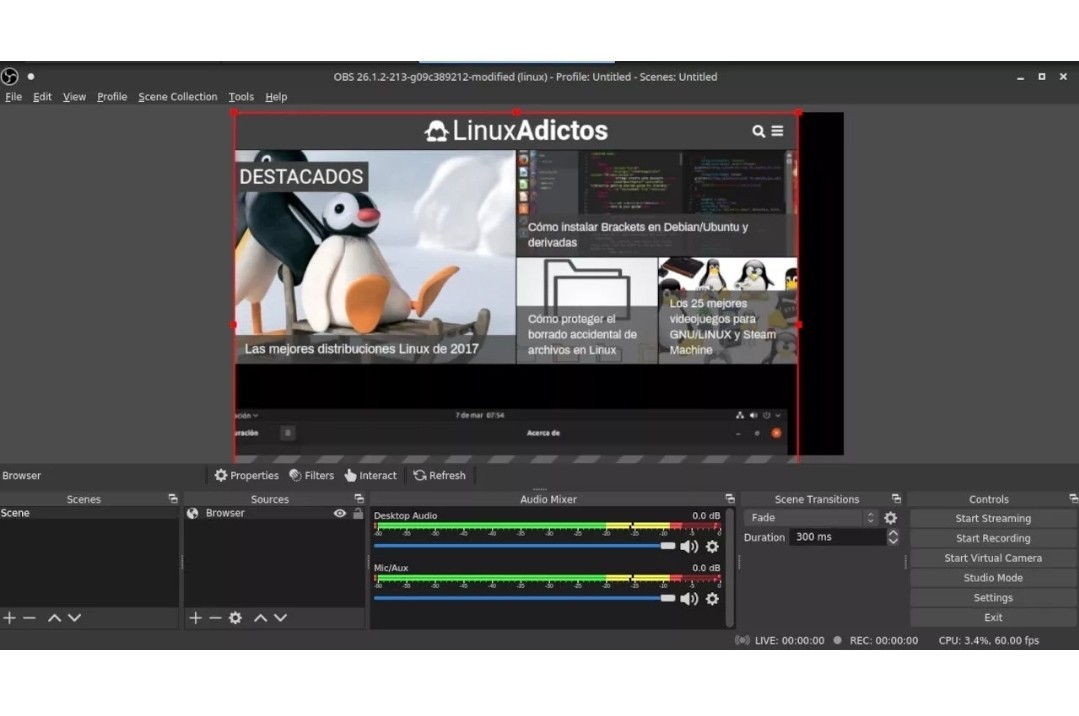
Task: Click Start Recording
Action: tap(993, 538)
